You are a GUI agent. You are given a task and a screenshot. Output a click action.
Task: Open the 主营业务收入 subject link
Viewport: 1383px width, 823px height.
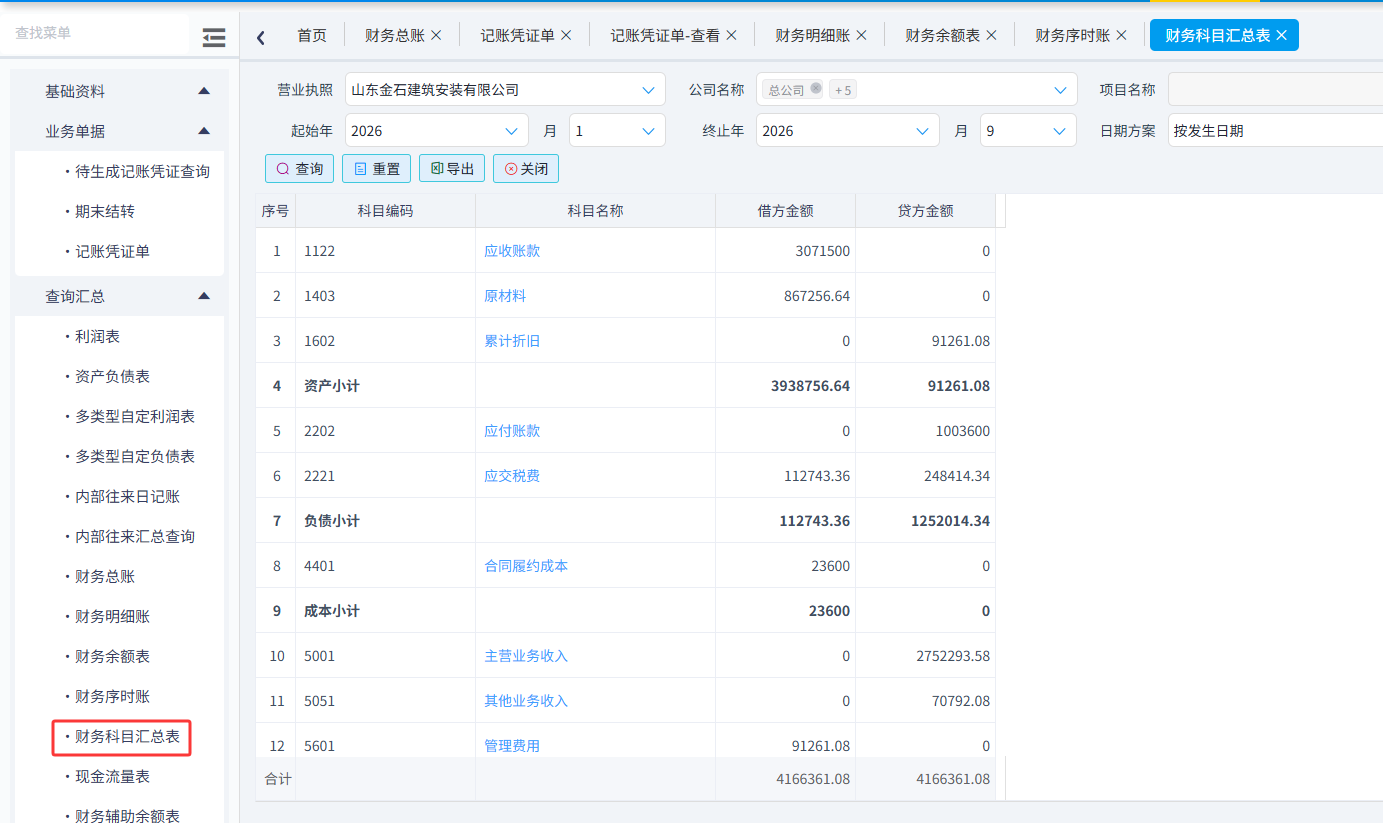[526, 656]
